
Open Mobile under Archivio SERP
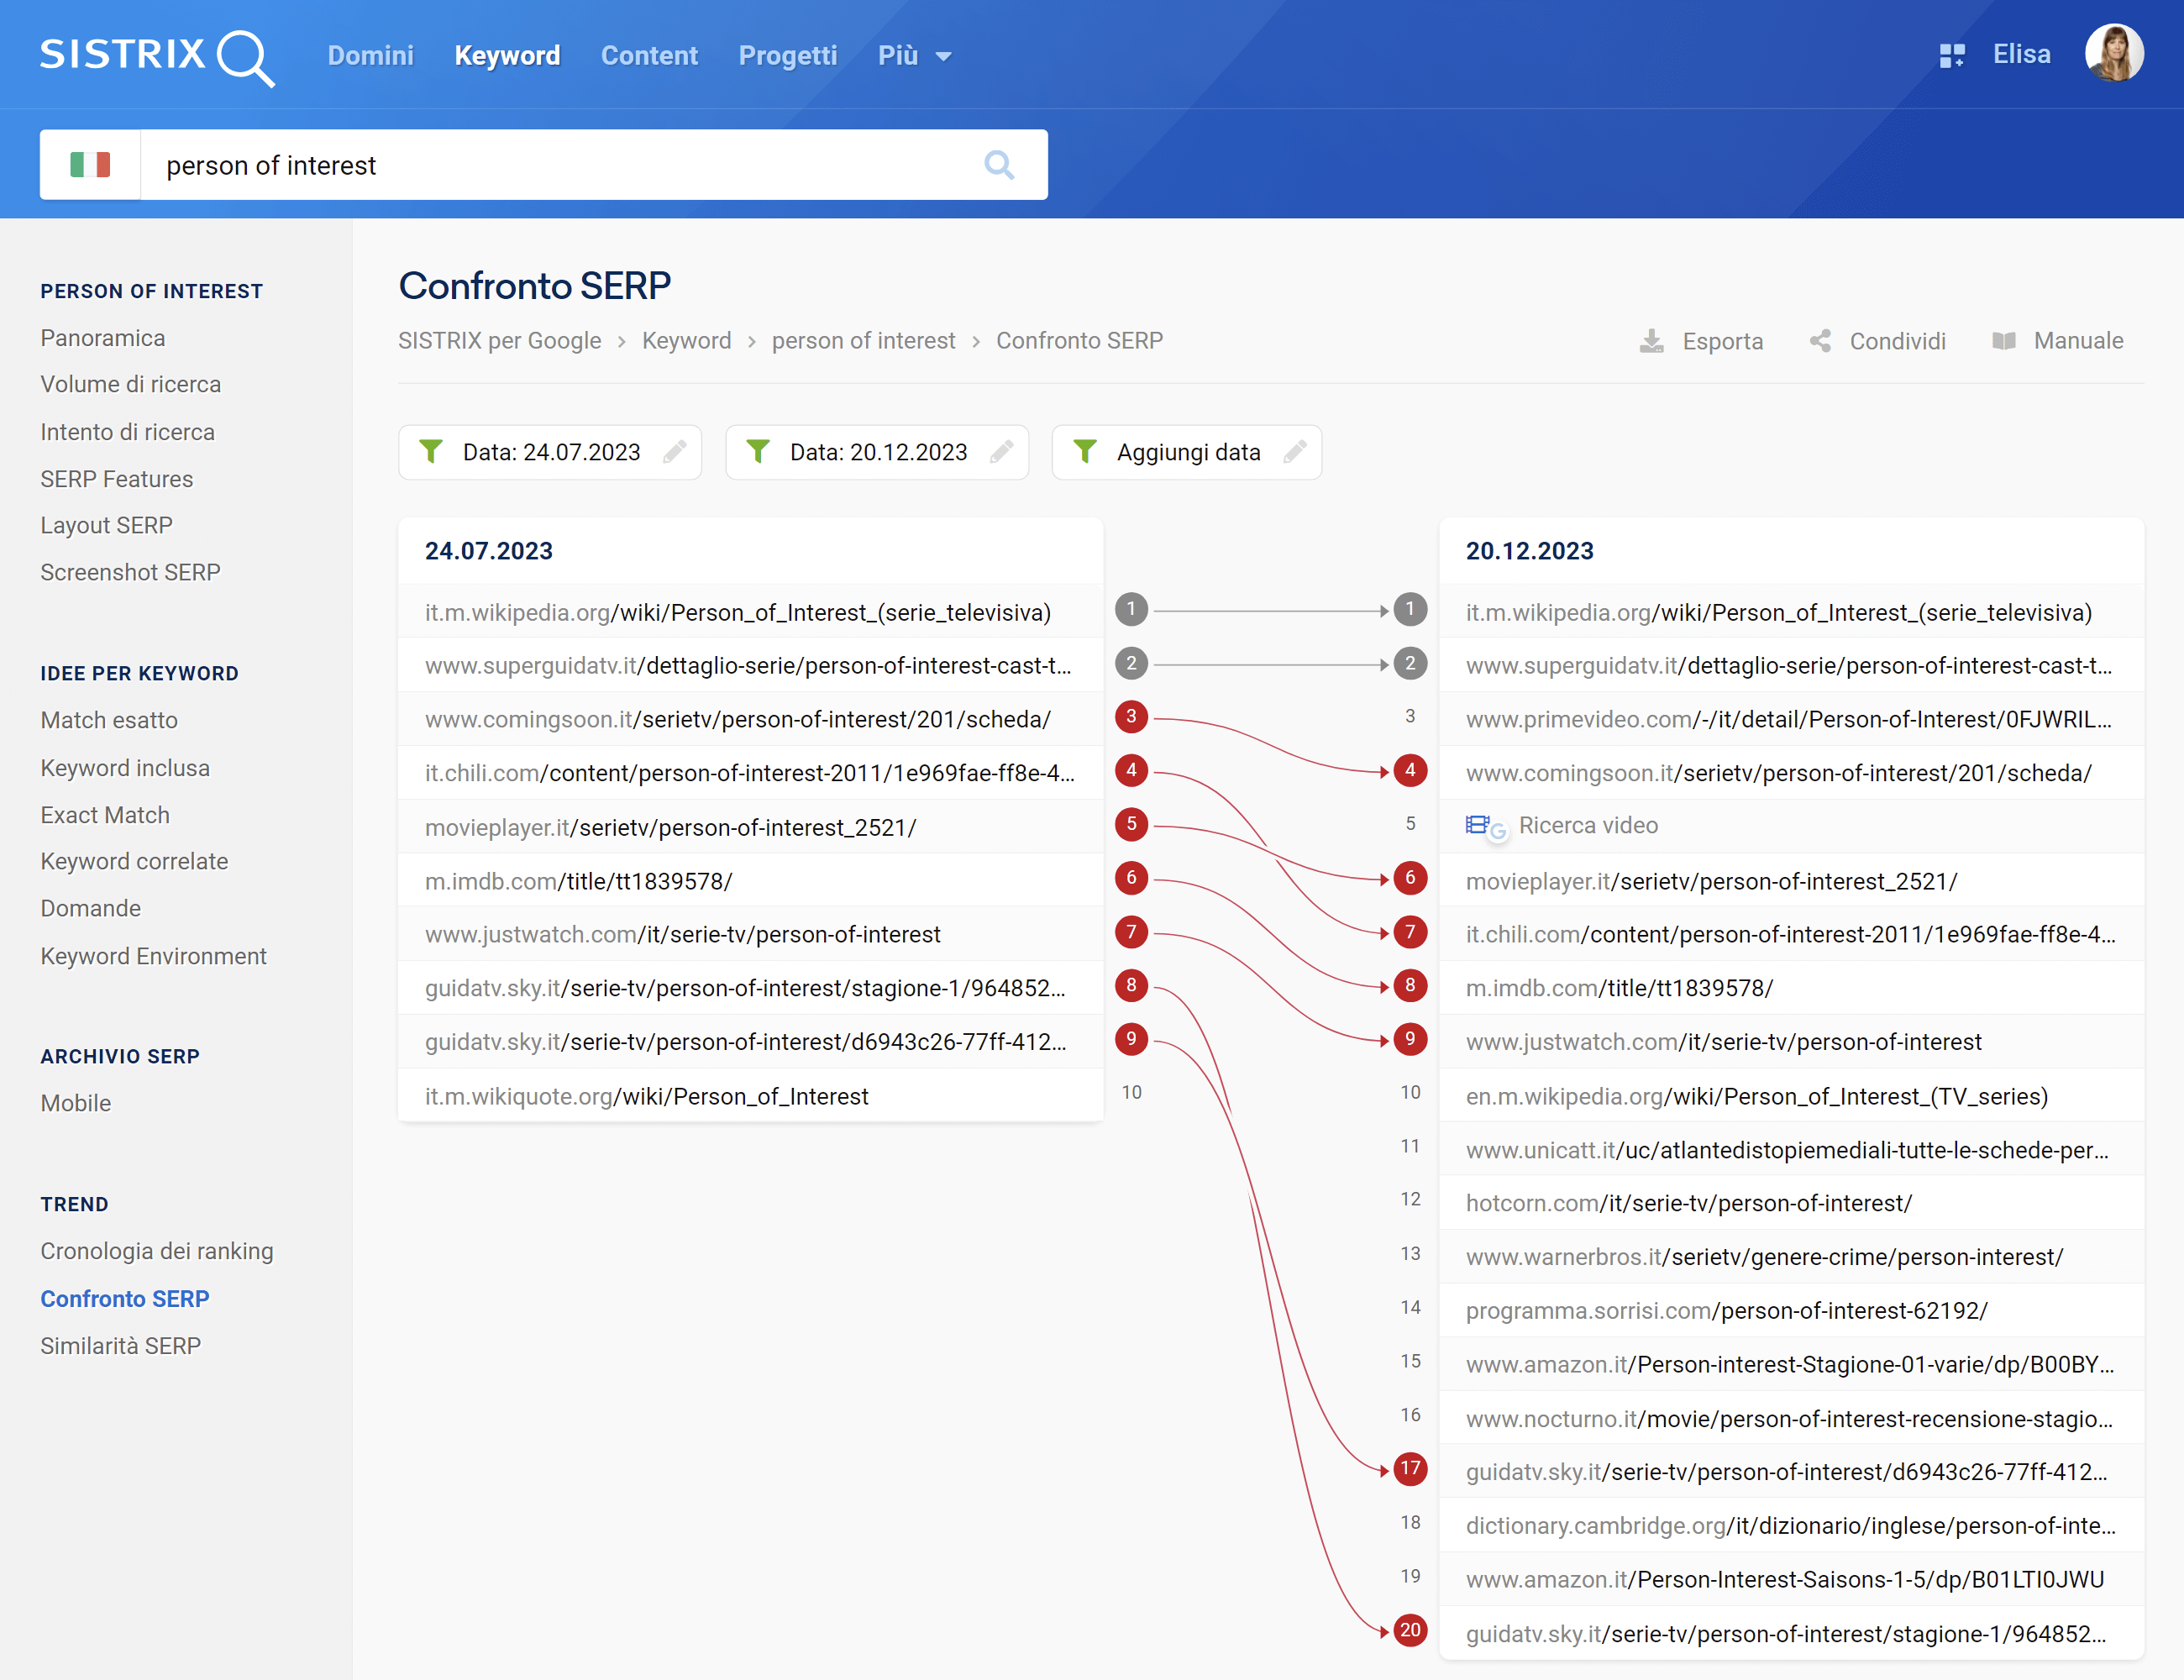click(x=76, y=1104)
